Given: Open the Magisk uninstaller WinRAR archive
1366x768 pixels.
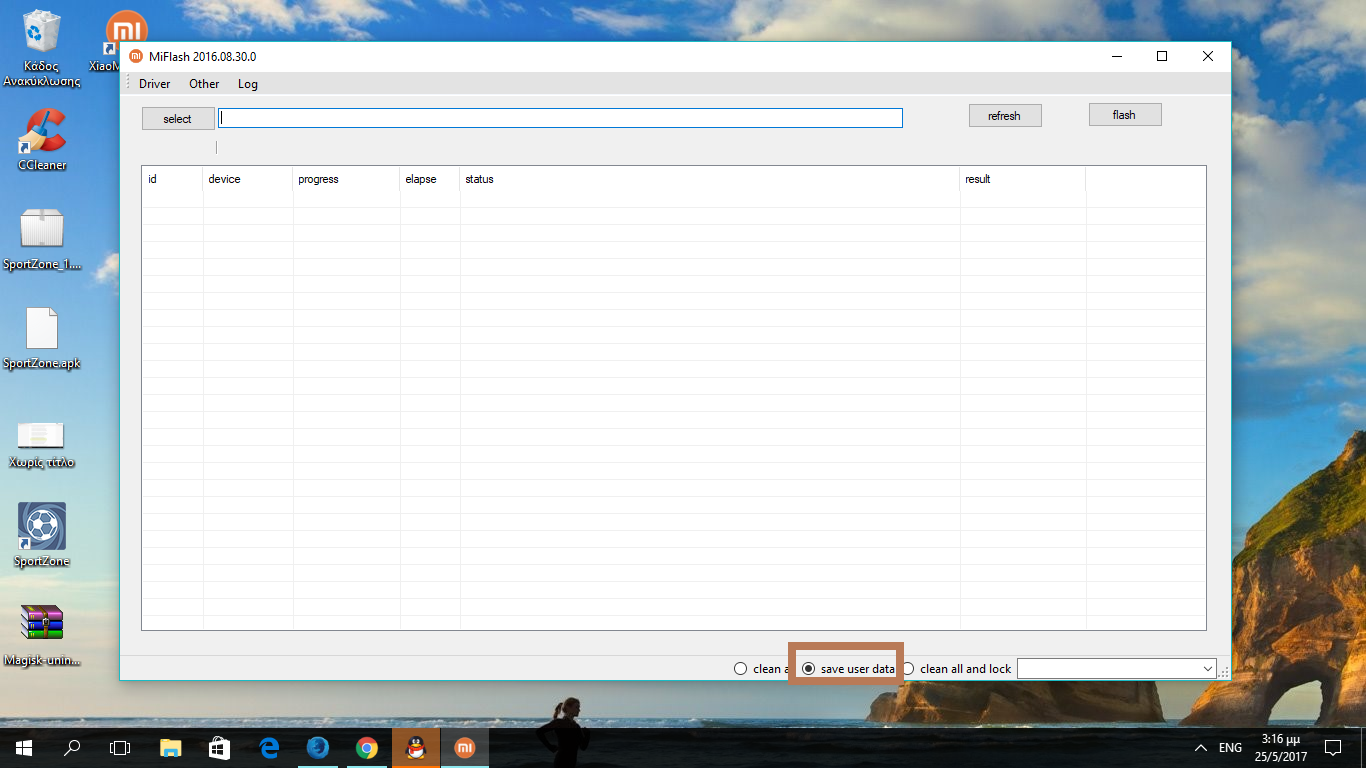Looking at the screenshot, I should (x=42, y=622).
